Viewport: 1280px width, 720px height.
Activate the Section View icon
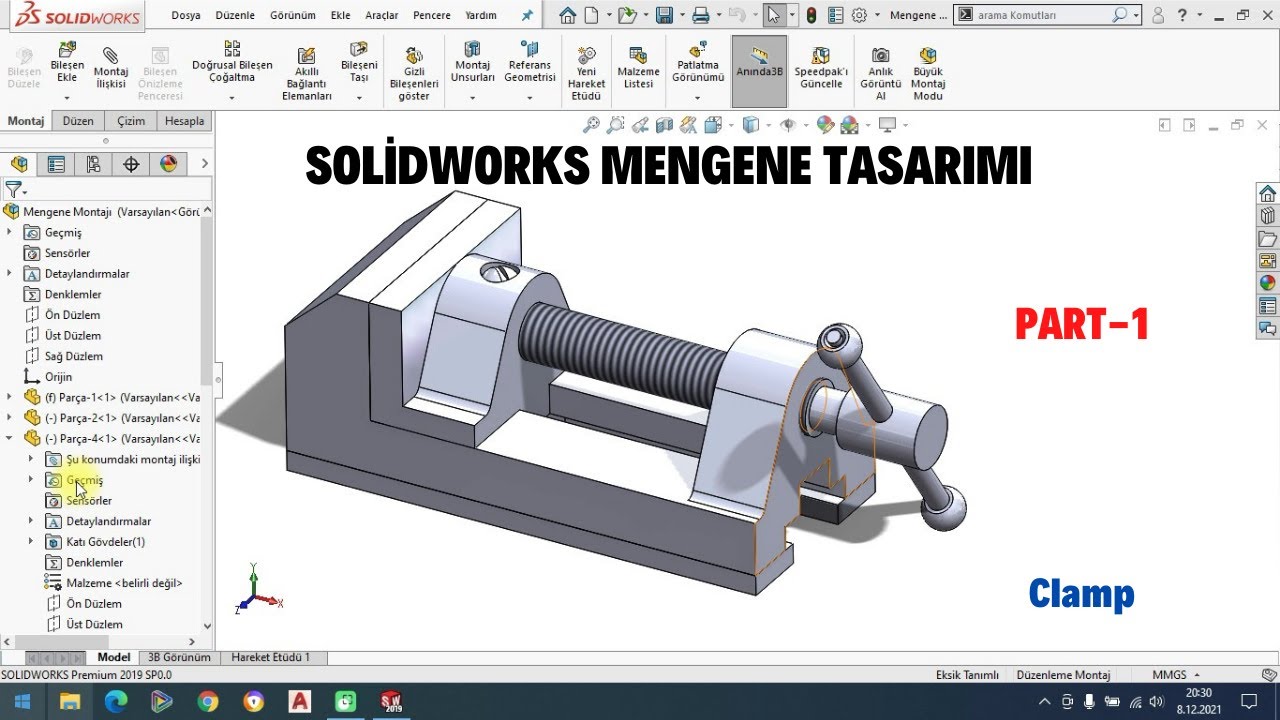click(x=664, y=125)
